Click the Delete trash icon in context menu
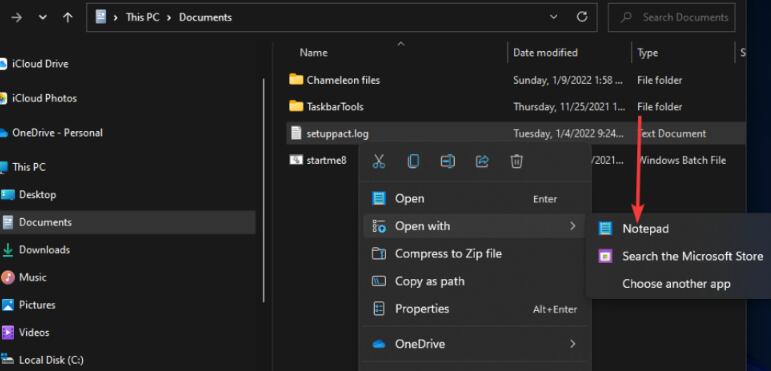This screenshot has width=771, height=371. (x=516, y=161)
